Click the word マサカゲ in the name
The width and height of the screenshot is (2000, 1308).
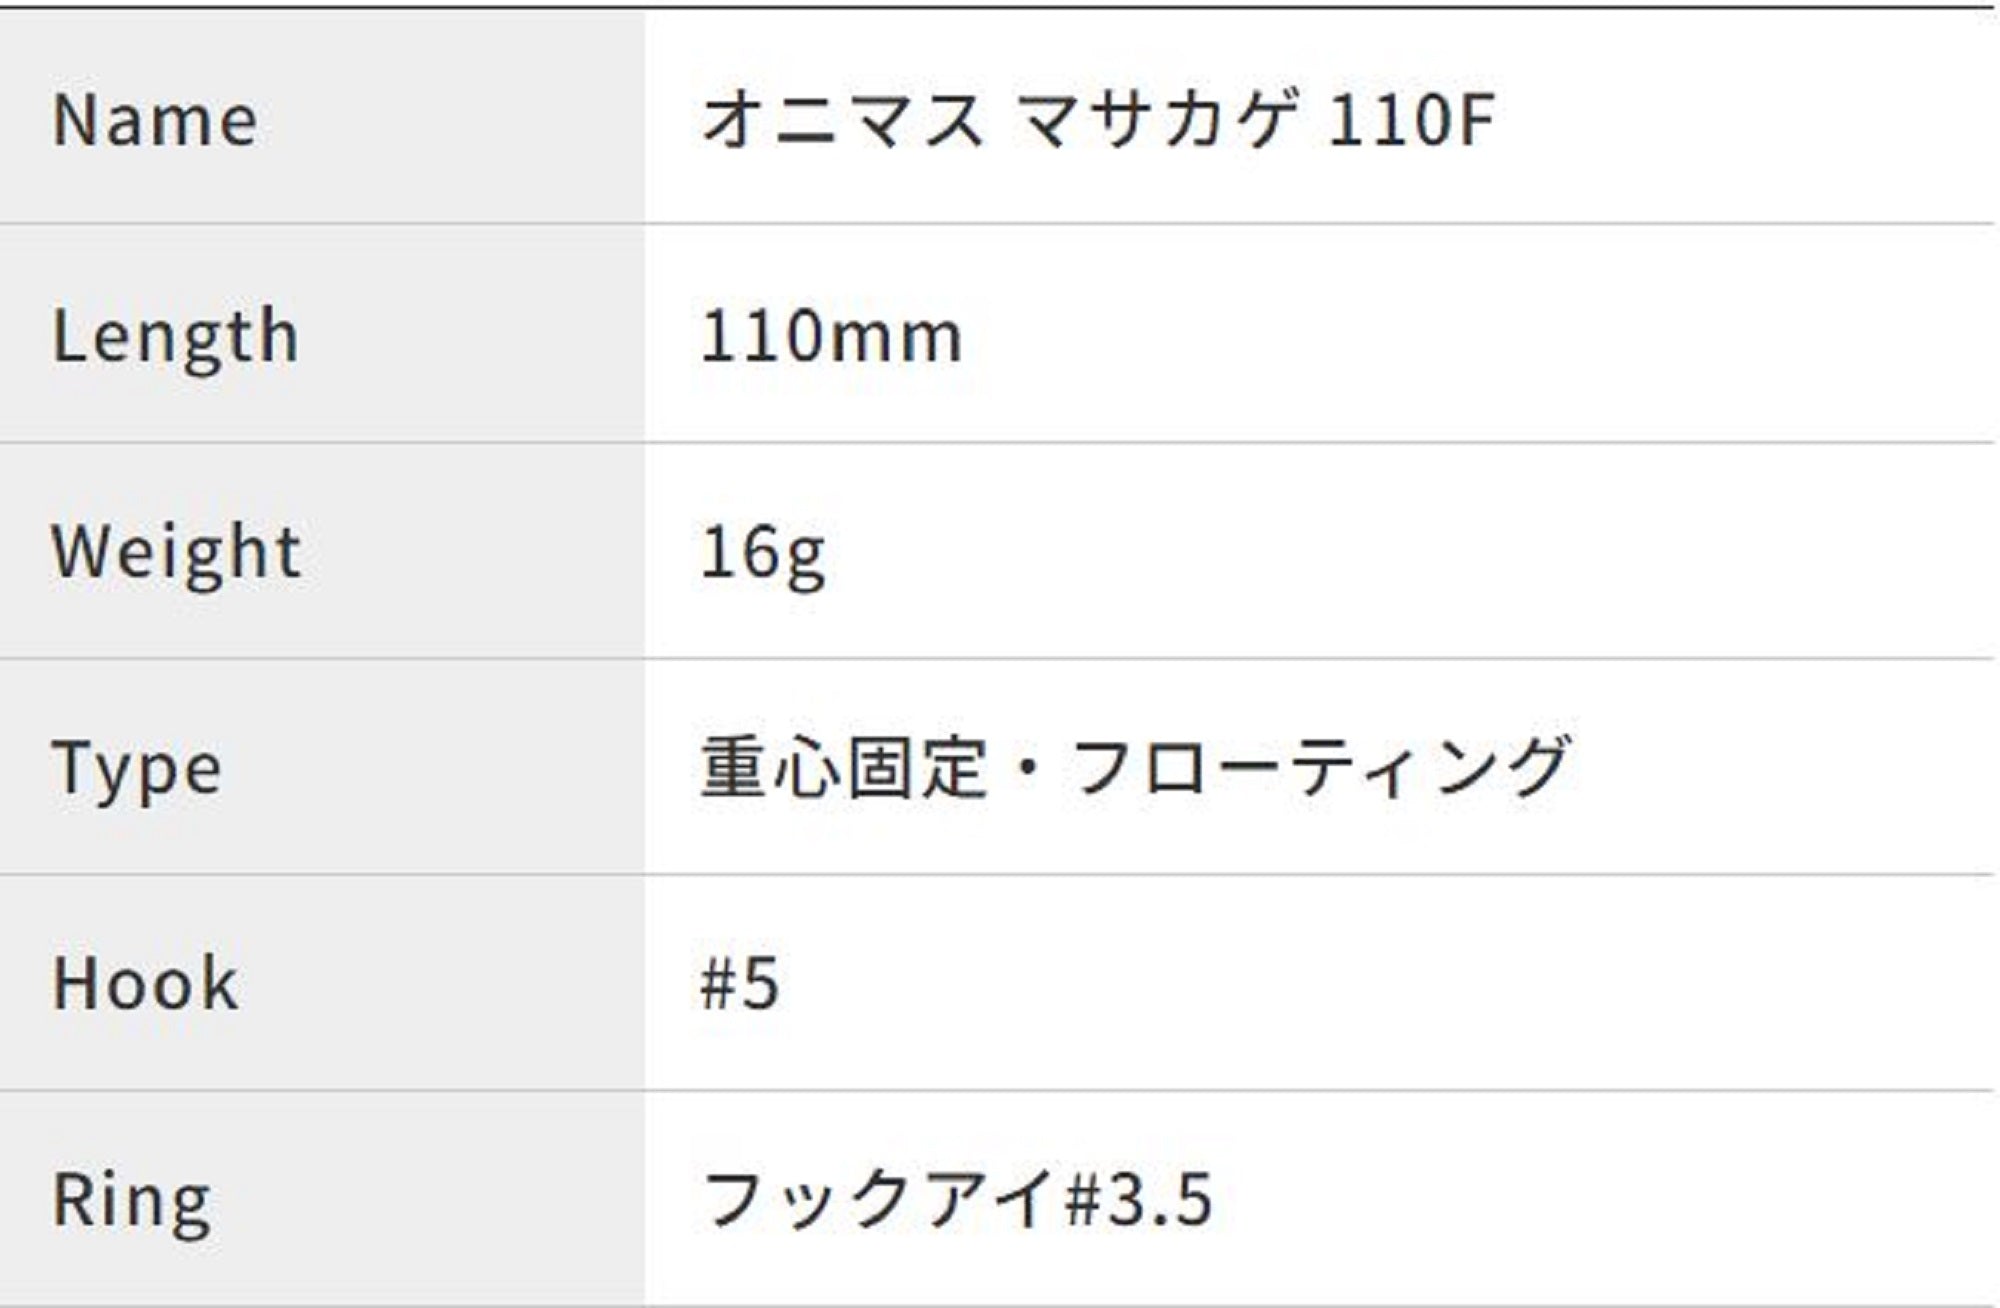pos(1160,120)
